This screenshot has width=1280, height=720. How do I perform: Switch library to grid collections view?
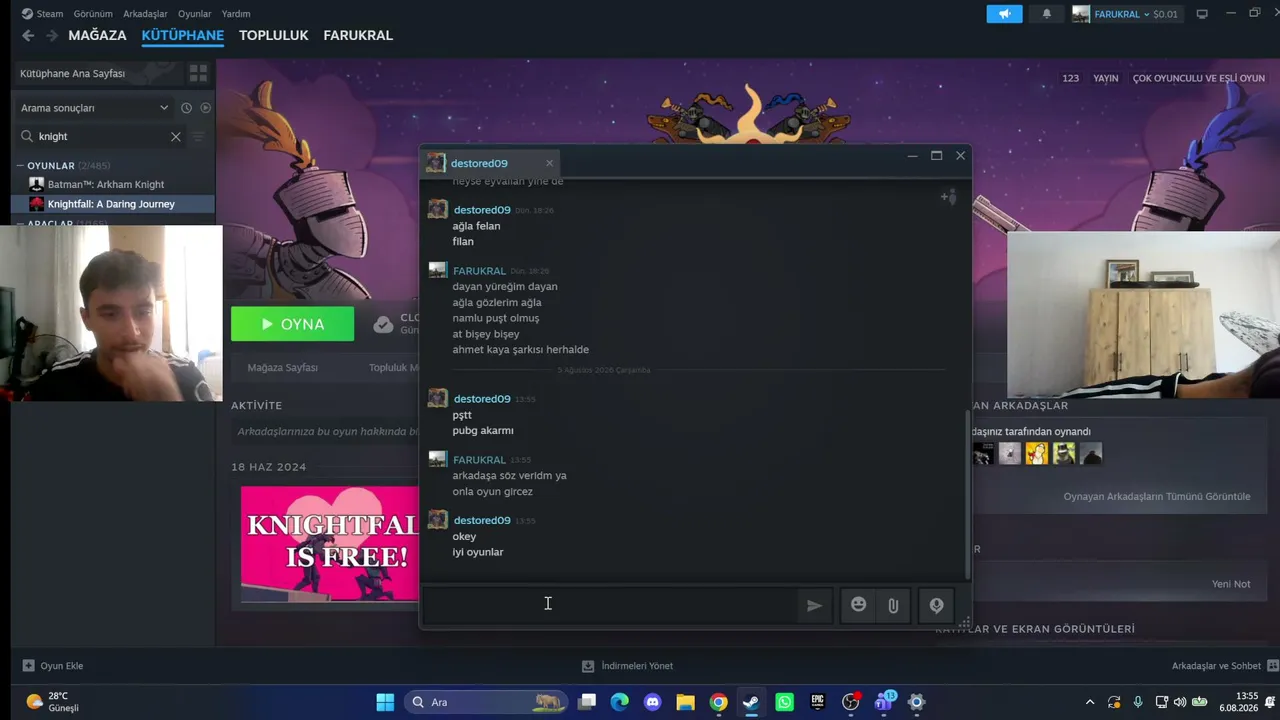click(198, 73)
